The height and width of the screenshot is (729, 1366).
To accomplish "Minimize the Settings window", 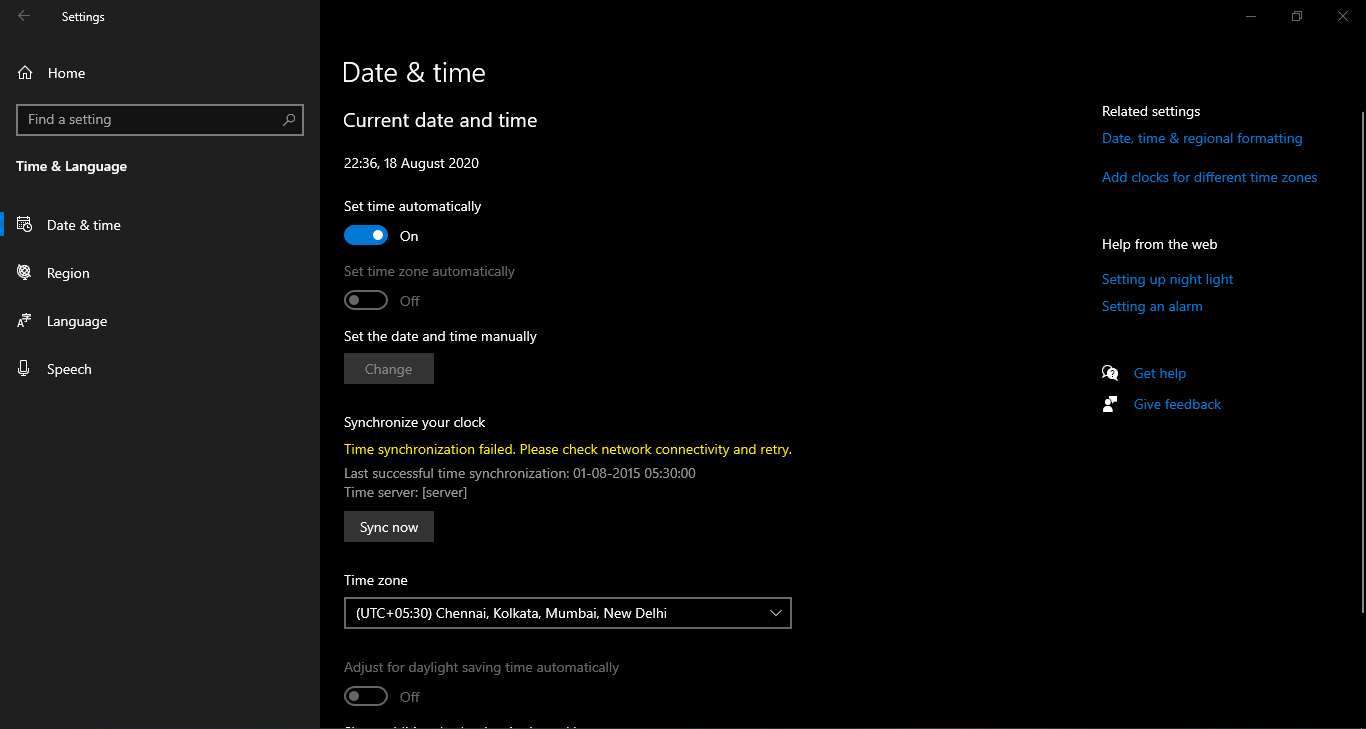I will (x=1251, y=16).
